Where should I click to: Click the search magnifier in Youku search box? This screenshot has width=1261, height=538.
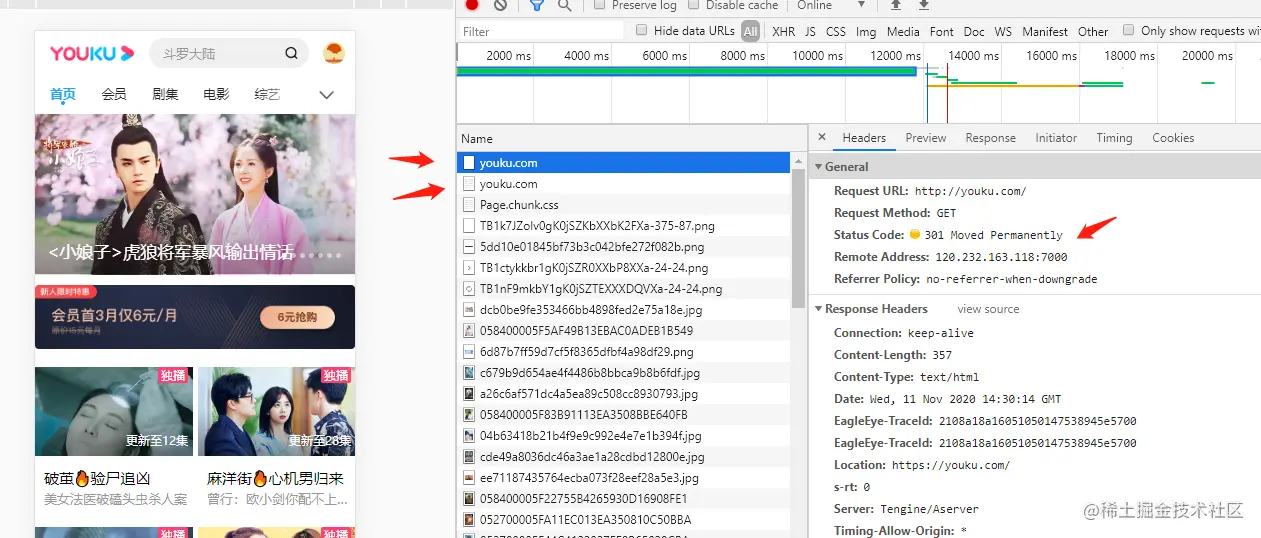click(x=291, y=54)
